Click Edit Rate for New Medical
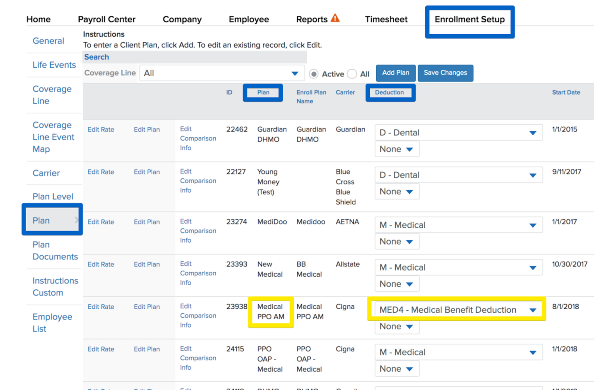594x390 pixels. pyautogui.click(x=101, y=265)
